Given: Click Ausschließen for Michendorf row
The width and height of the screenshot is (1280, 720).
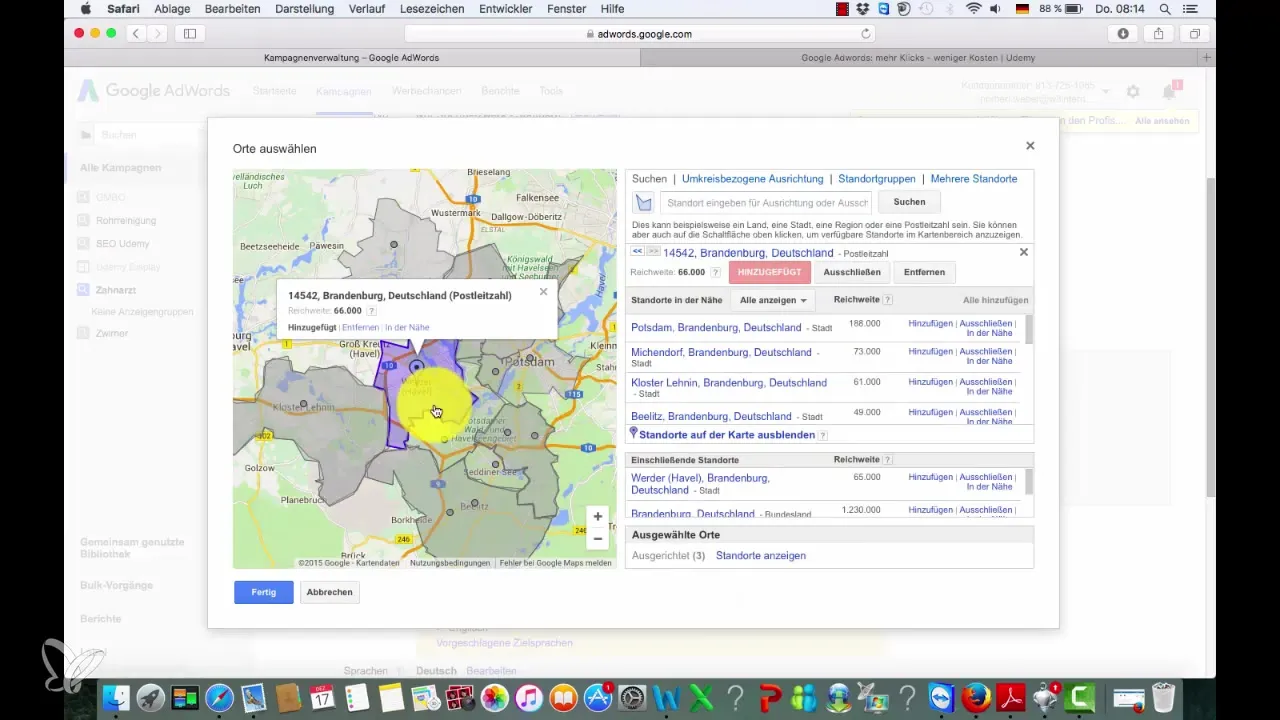Looking at the screenshot, I should [985, 352].
